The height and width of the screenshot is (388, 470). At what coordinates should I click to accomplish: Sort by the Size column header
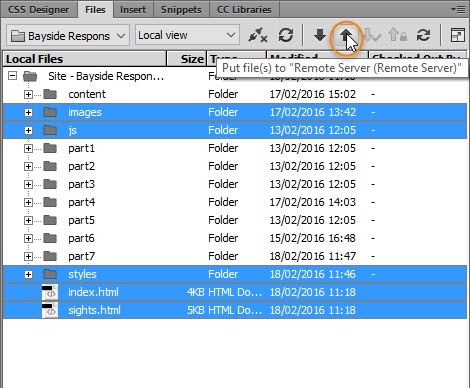187,59
